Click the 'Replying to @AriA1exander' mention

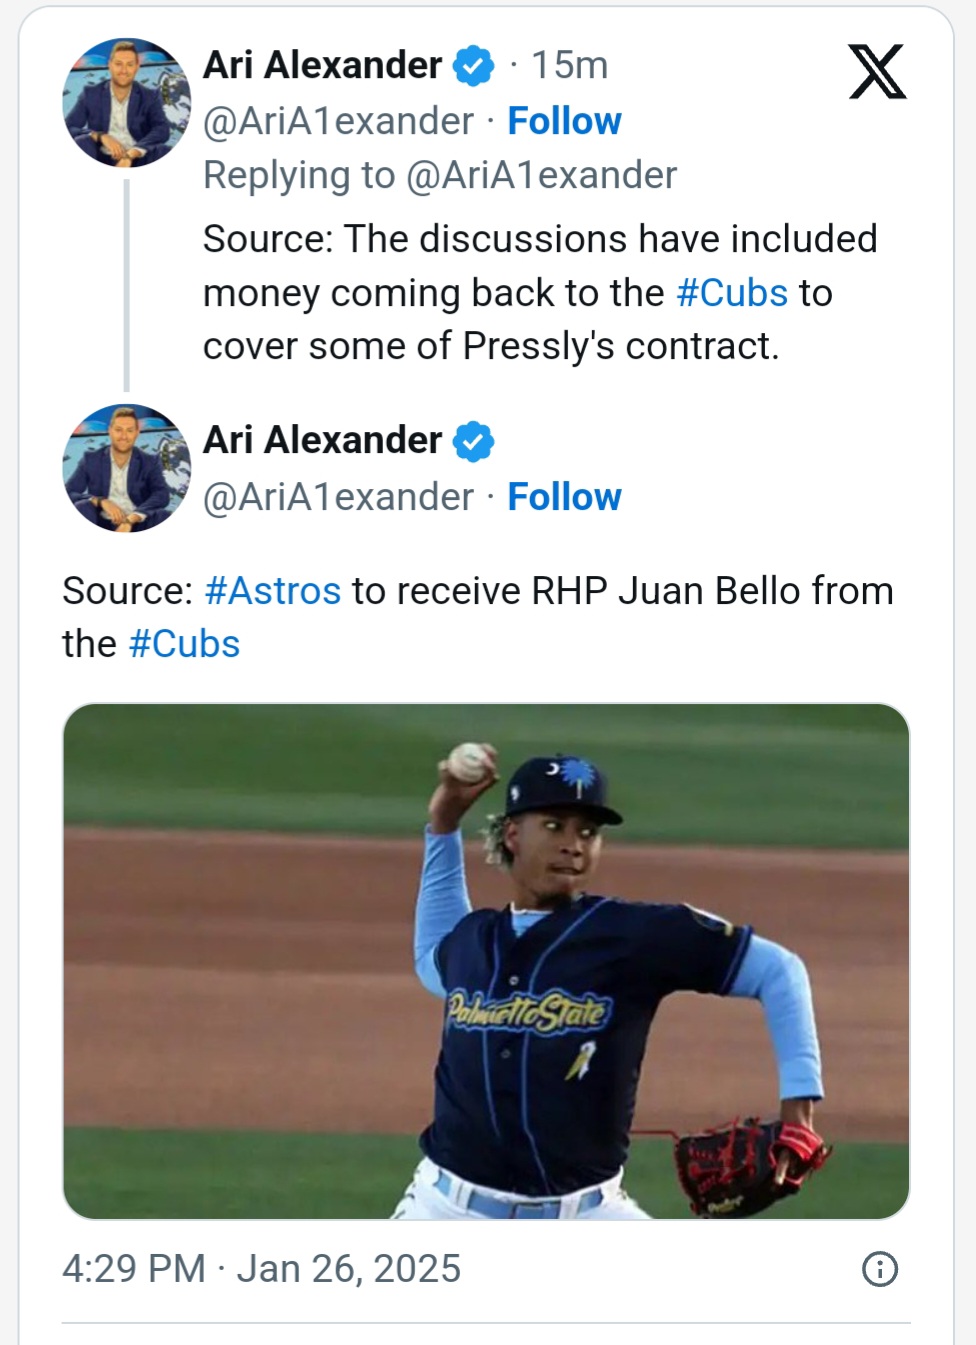(x=540, y=176)
